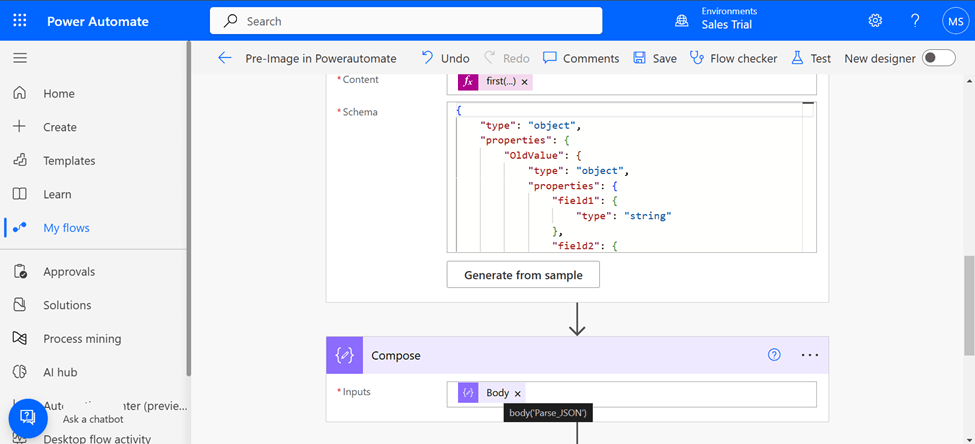Image resolution: width=975 pixels, height=444 pixels.
Task: Collapse the left navigation hamburger menu
Action: click(20, 58)
